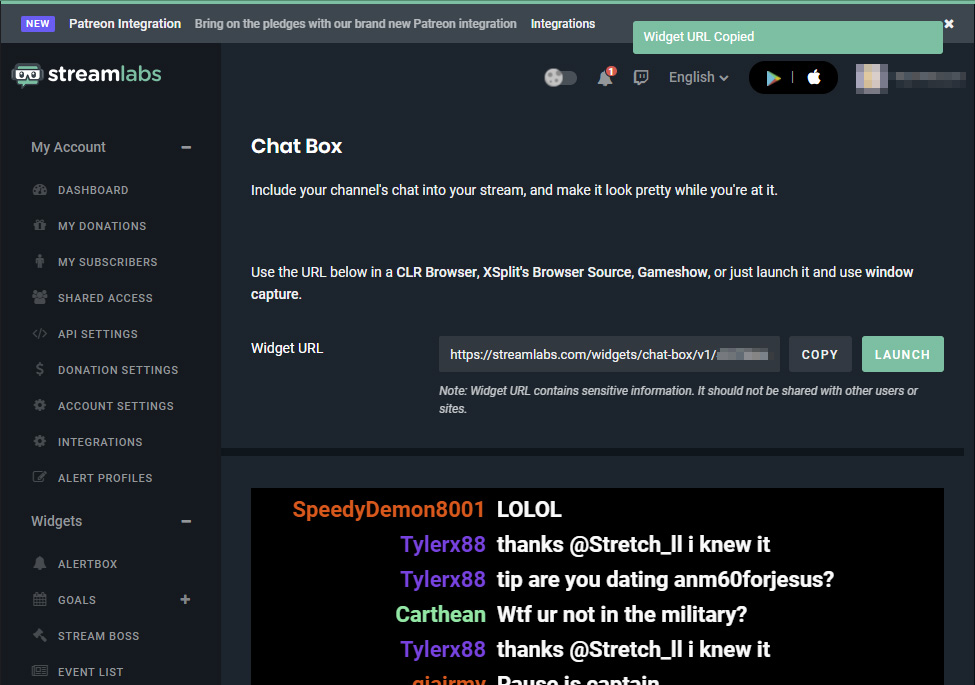
Task: Open Donation Settings page
Action: click(x=118, y=370)
